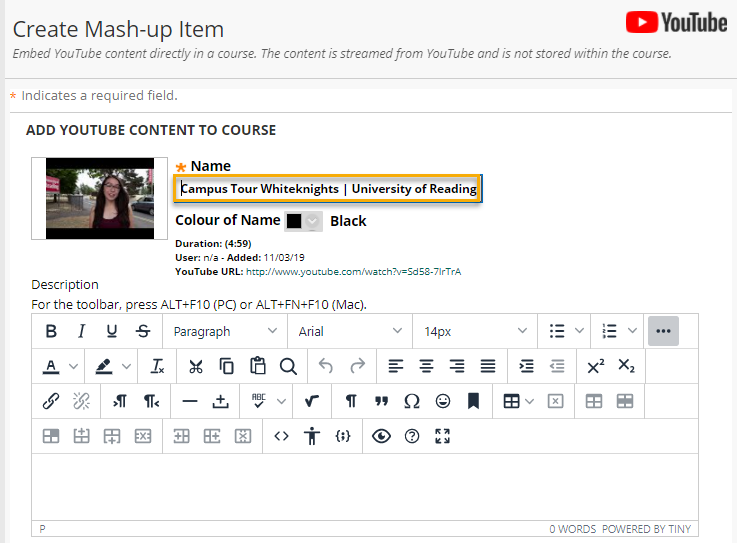737x543 pixels.
Task: Open find and replace search
Action: (x=288, y=366)
